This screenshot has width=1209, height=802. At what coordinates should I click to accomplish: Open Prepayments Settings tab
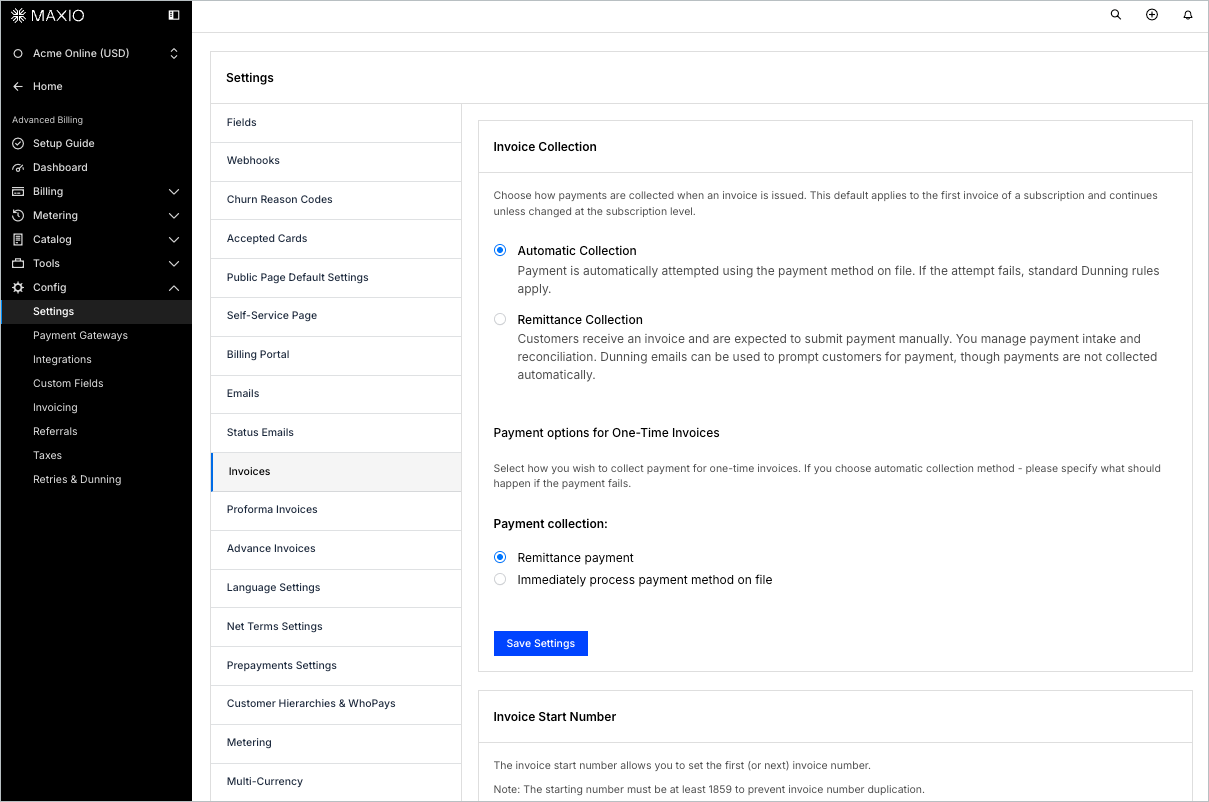tap(336, 666)
